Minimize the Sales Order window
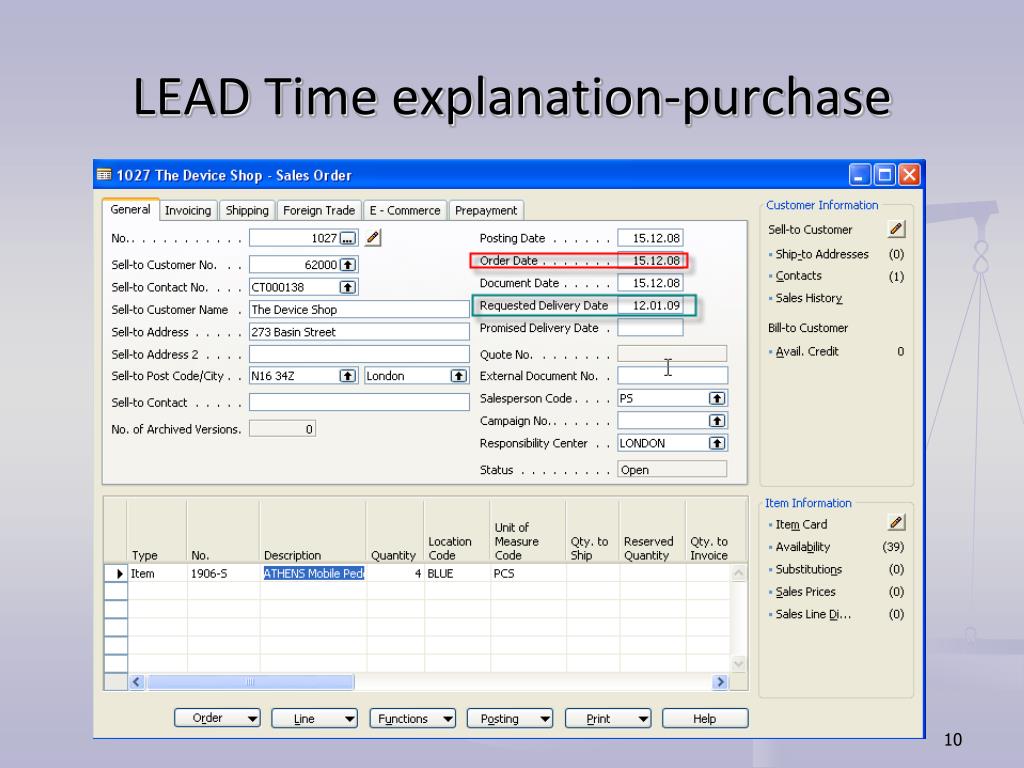 [859, 174]
